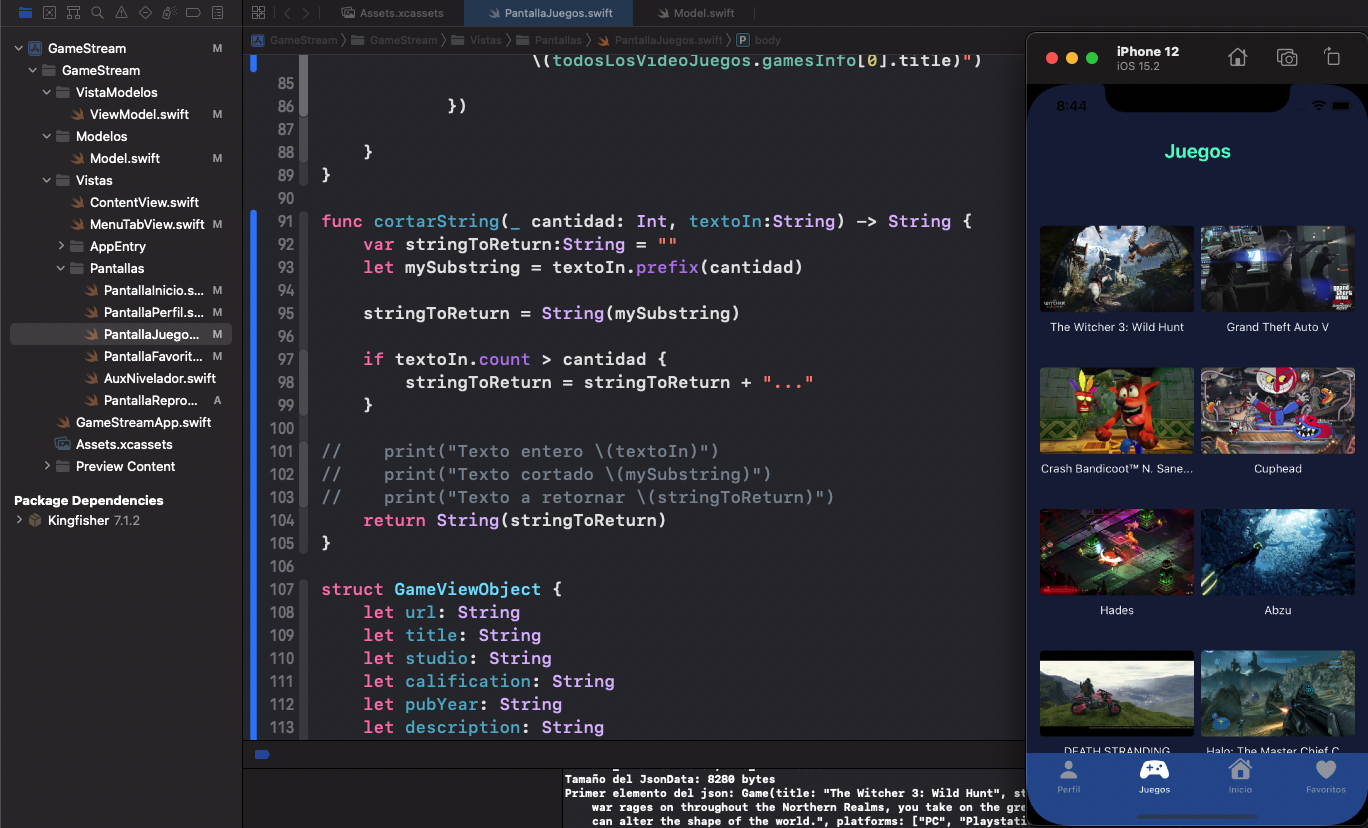Select PantallaRepro file in navigator
Screen dimensions: 1368x828
[150, 400]
